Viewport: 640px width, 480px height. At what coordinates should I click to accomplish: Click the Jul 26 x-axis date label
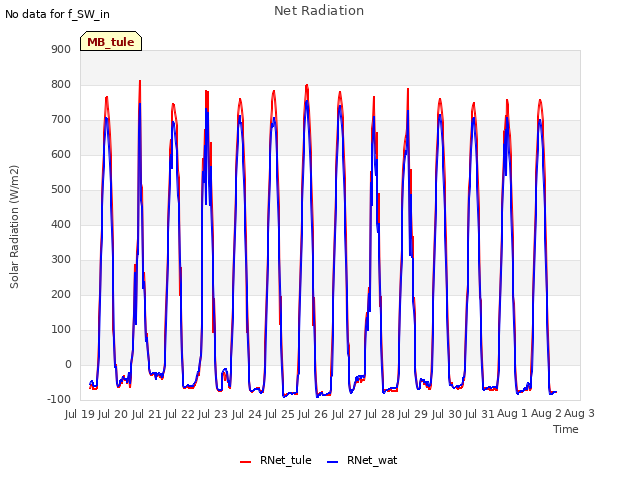click(x=313, y=414)
